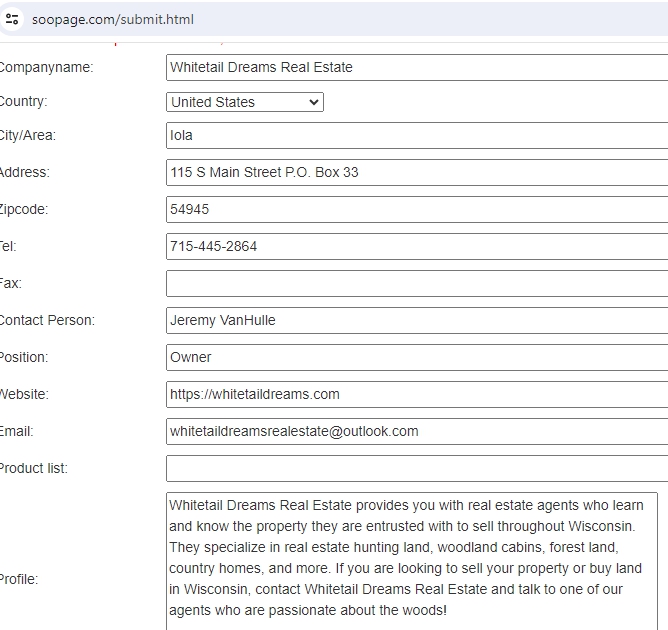Click inside the Profile description text area
Image resolution: width=668 pixels, height=630 pixels.
click(412, 560)
